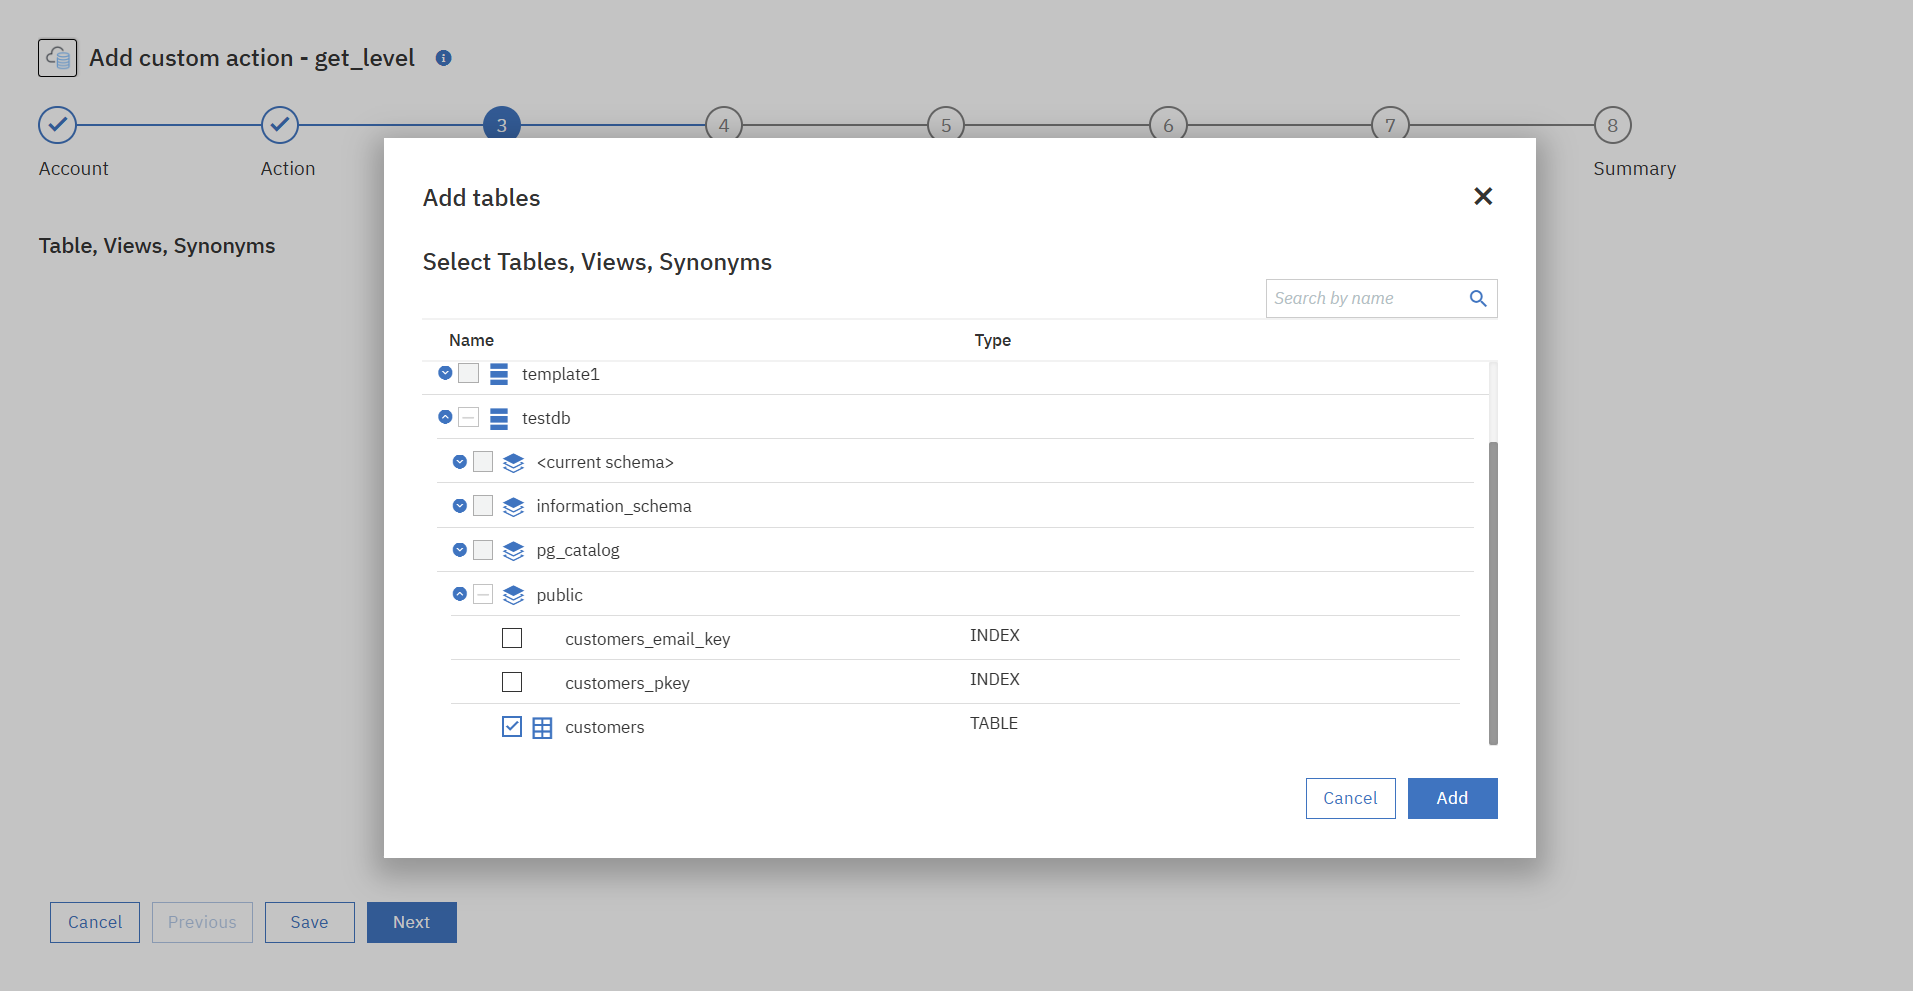Close the Add tables dialog
The width and height of the screenshot is (1913, 991).
[1483, 196]
